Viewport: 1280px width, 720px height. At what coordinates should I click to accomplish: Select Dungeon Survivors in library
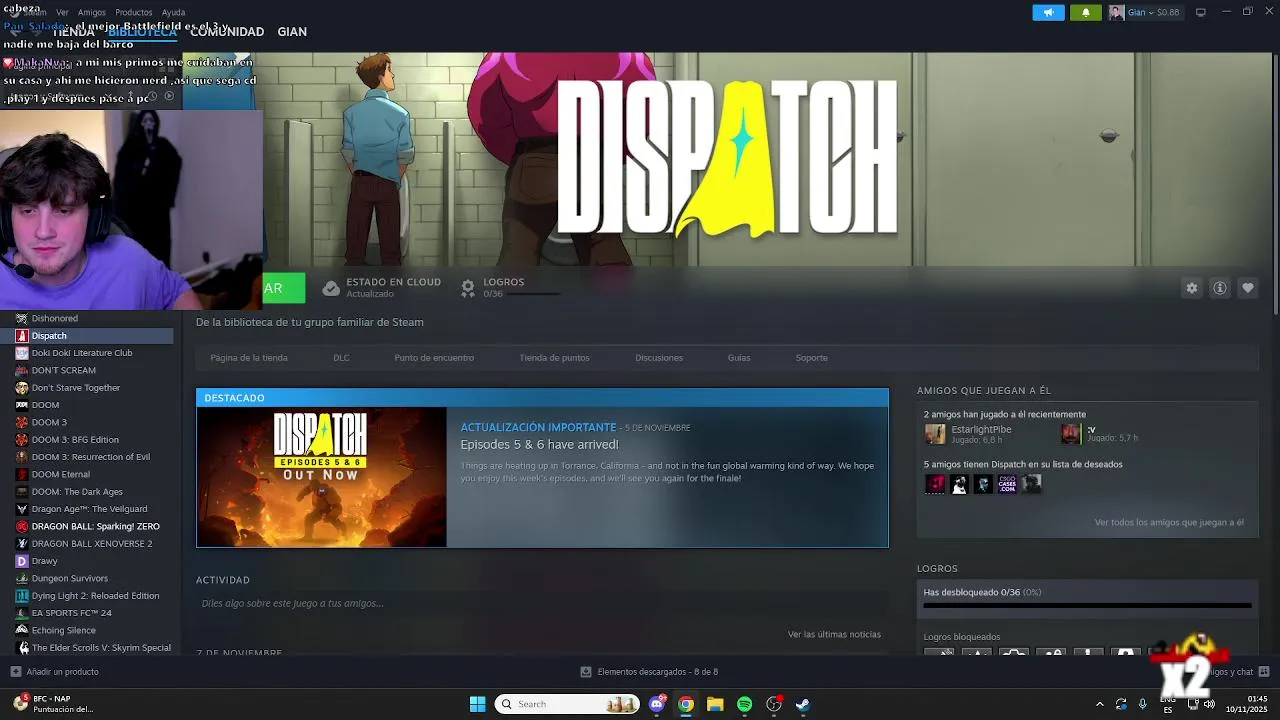[69, 578]
